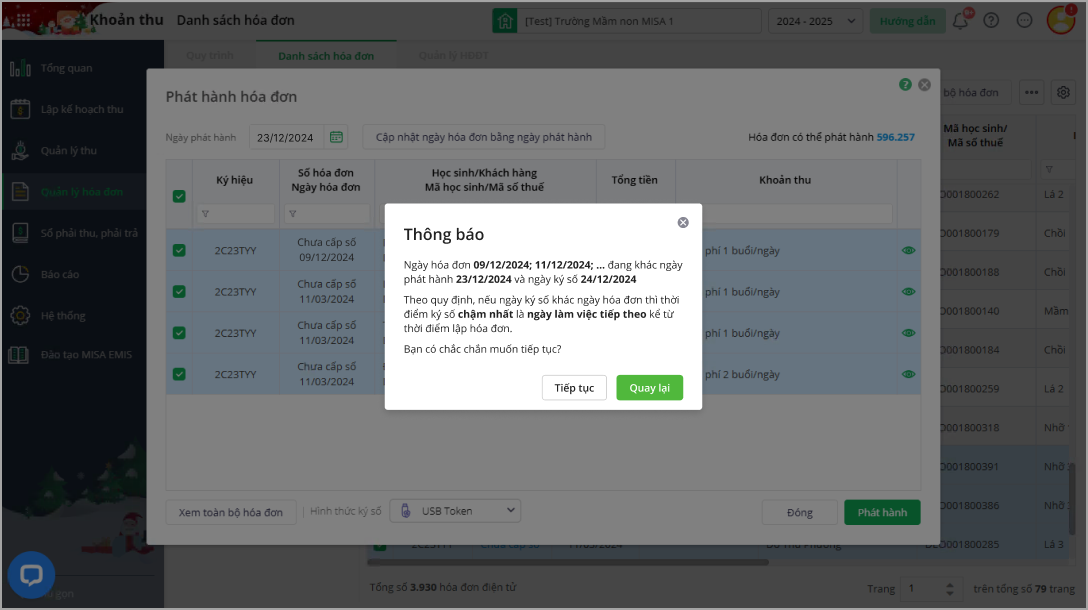Switch to the Danh sách hóa đơn tab

tap(326, 56)
